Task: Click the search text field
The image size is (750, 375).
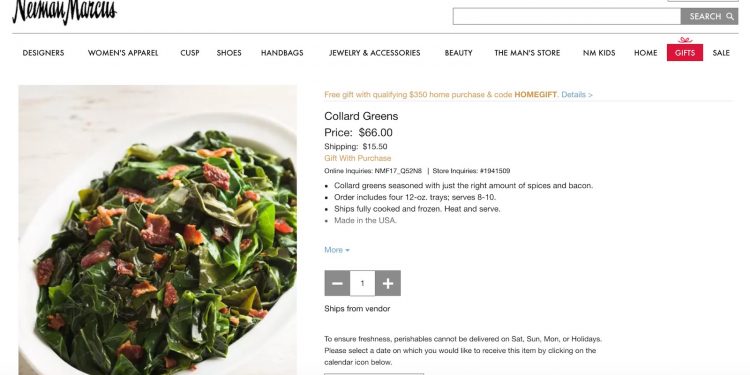Action: [567, 16]
